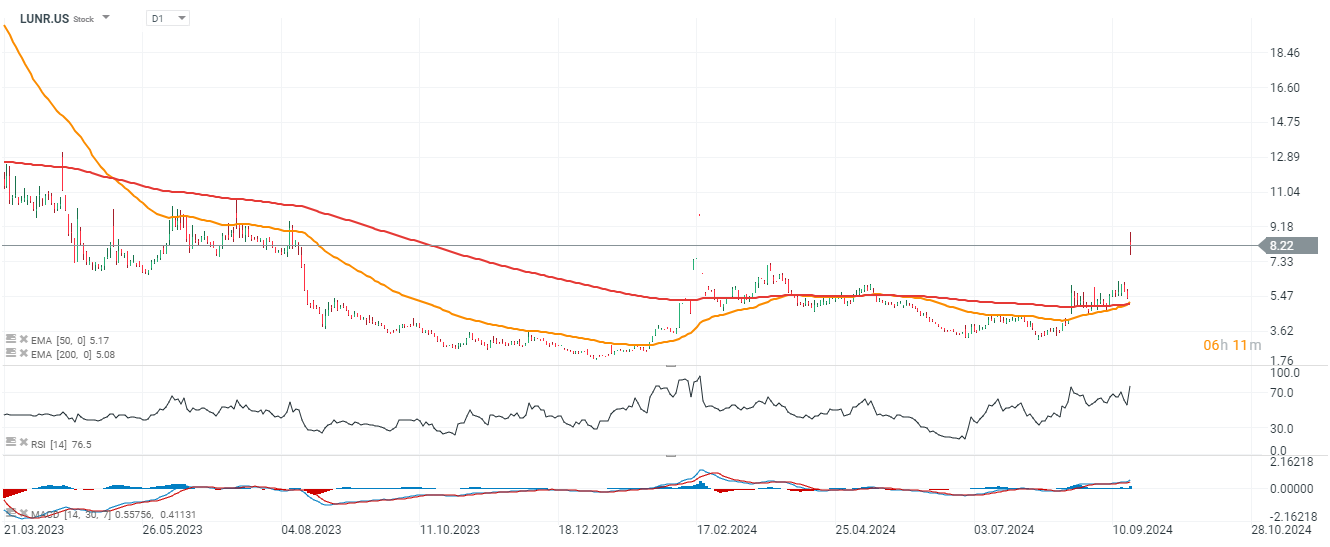Open settings icon for MACD indicator
Image resolution: width=1330 pixels, height=547 pixels.
pos(10,512)
